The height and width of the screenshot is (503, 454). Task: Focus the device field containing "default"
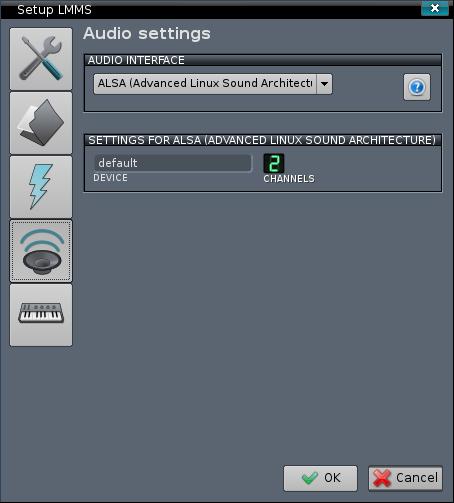[x=173, y=163]
